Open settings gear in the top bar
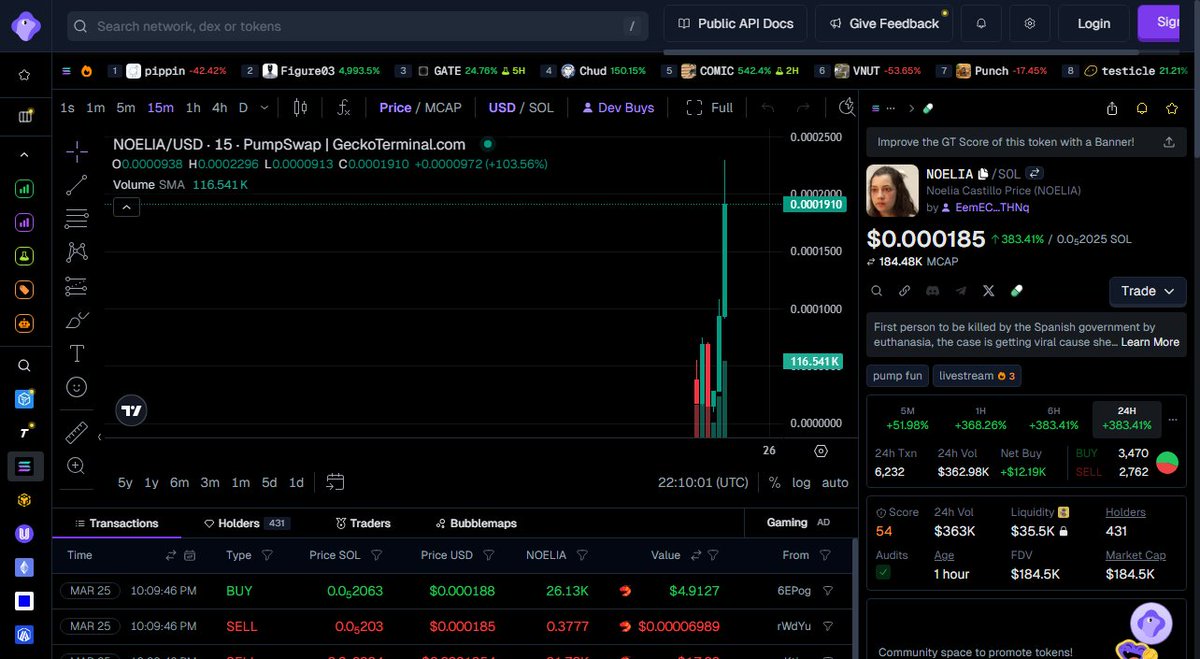The height and width of the screenshot is (659, 1200). (1029, 23)
